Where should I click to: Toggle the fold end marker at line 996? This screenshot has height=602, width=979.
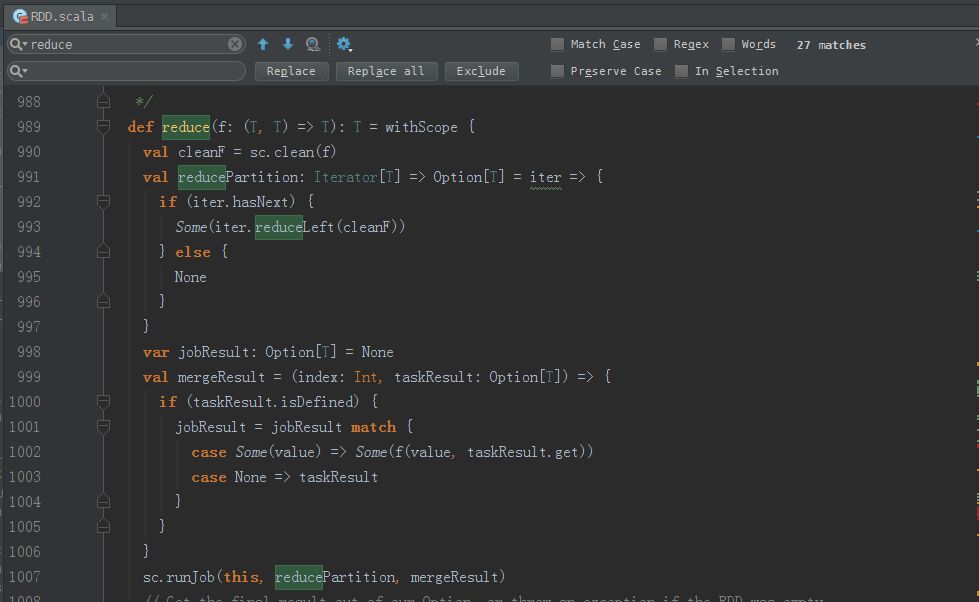104,302
